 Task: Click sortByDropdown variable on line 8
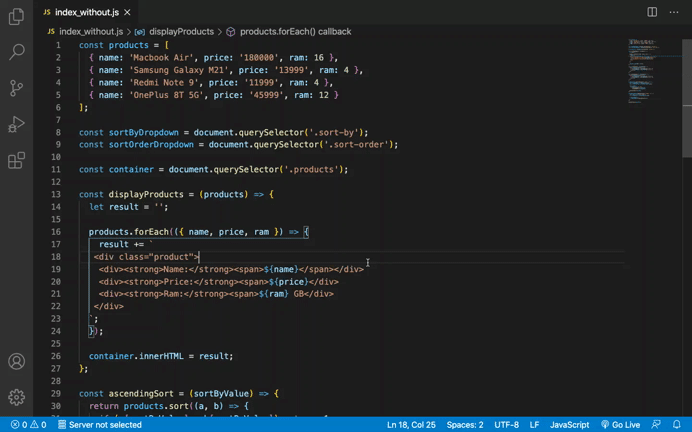(144, 132)
